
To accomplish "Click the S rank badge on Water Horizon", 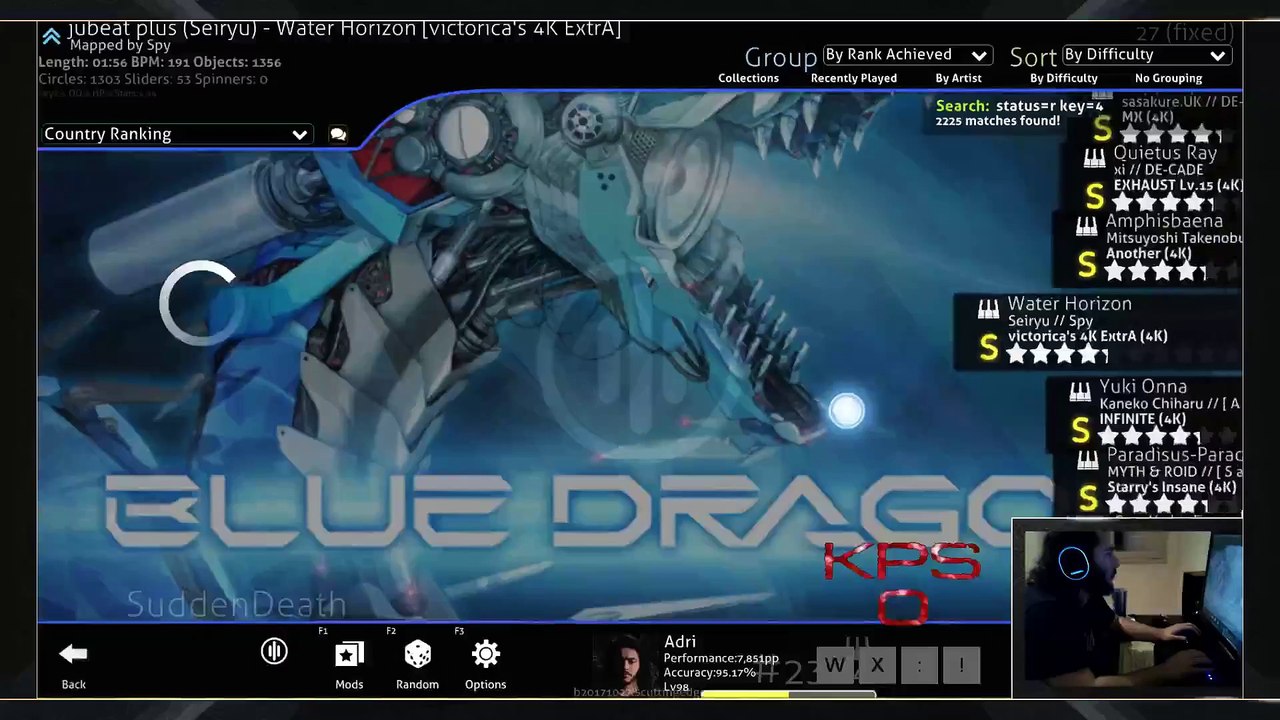I will (x=989, y=348).
